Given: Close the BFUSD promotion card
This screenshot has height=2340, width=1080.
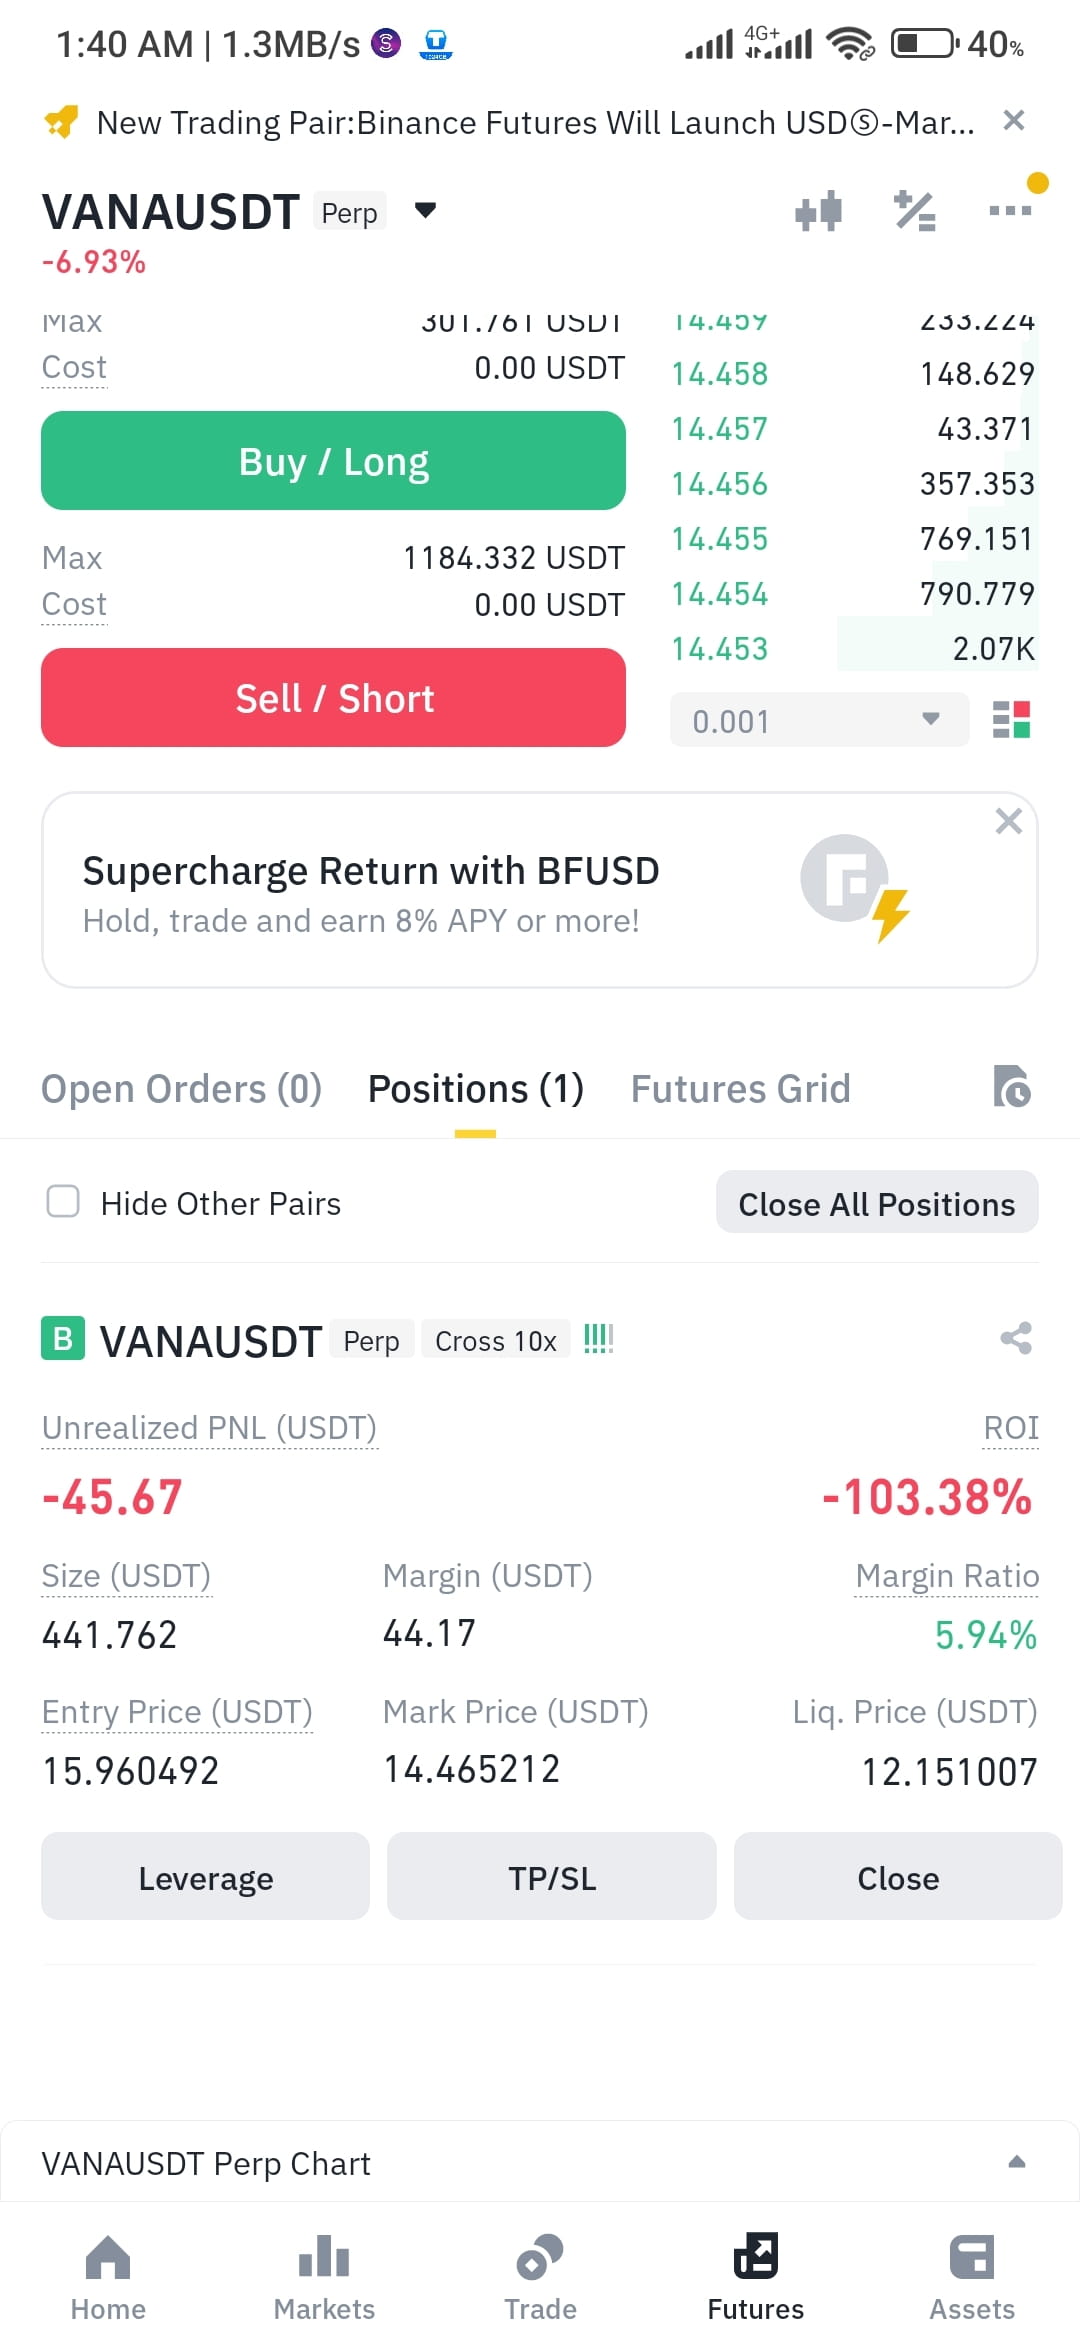Looking at the screenshot, I should [x=1009, y=821].
